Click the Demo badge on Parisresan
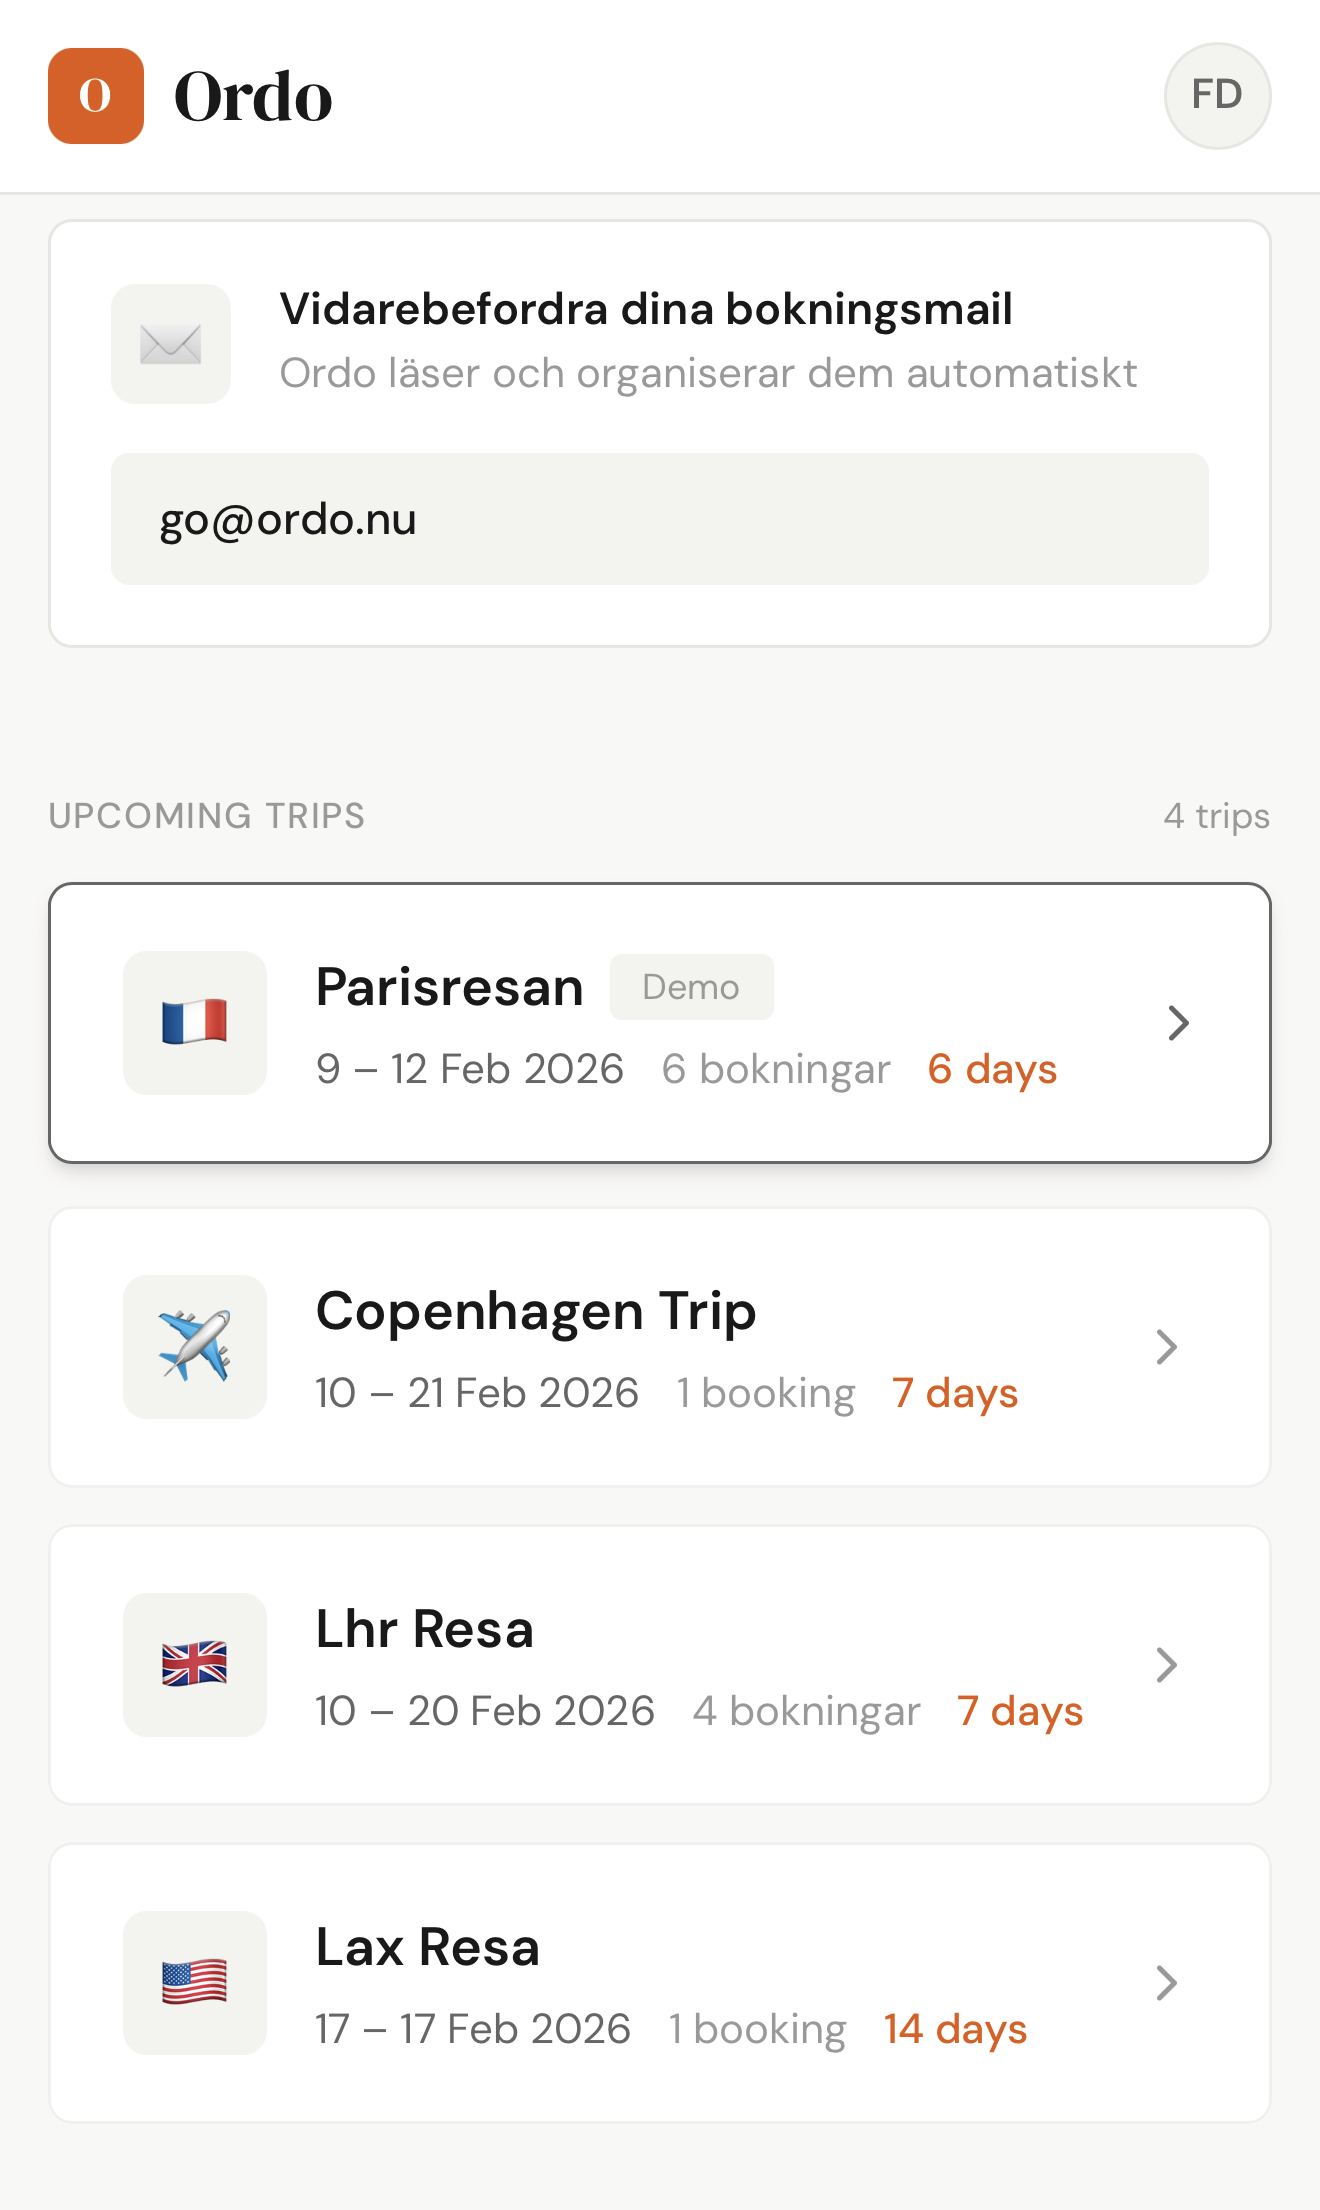1320x2210 pixels. [x=691, y=987]
